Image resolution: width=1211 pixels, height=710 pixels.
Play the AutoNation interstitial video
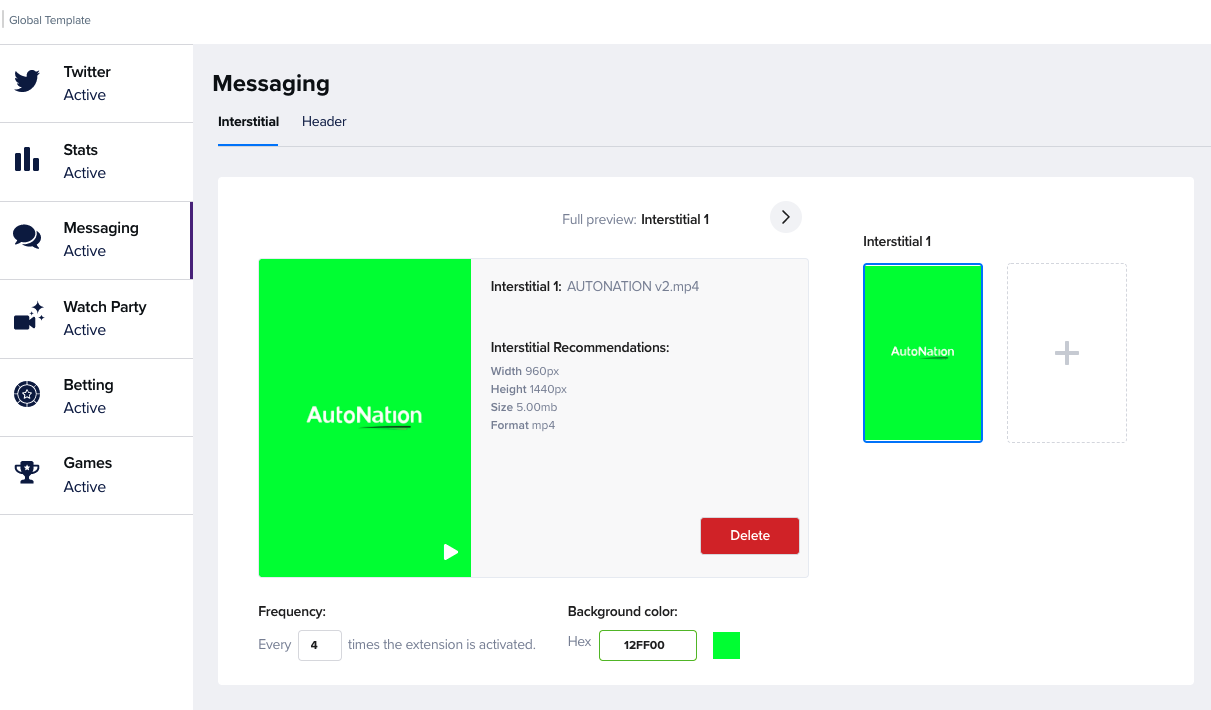[x=451, y=552]
